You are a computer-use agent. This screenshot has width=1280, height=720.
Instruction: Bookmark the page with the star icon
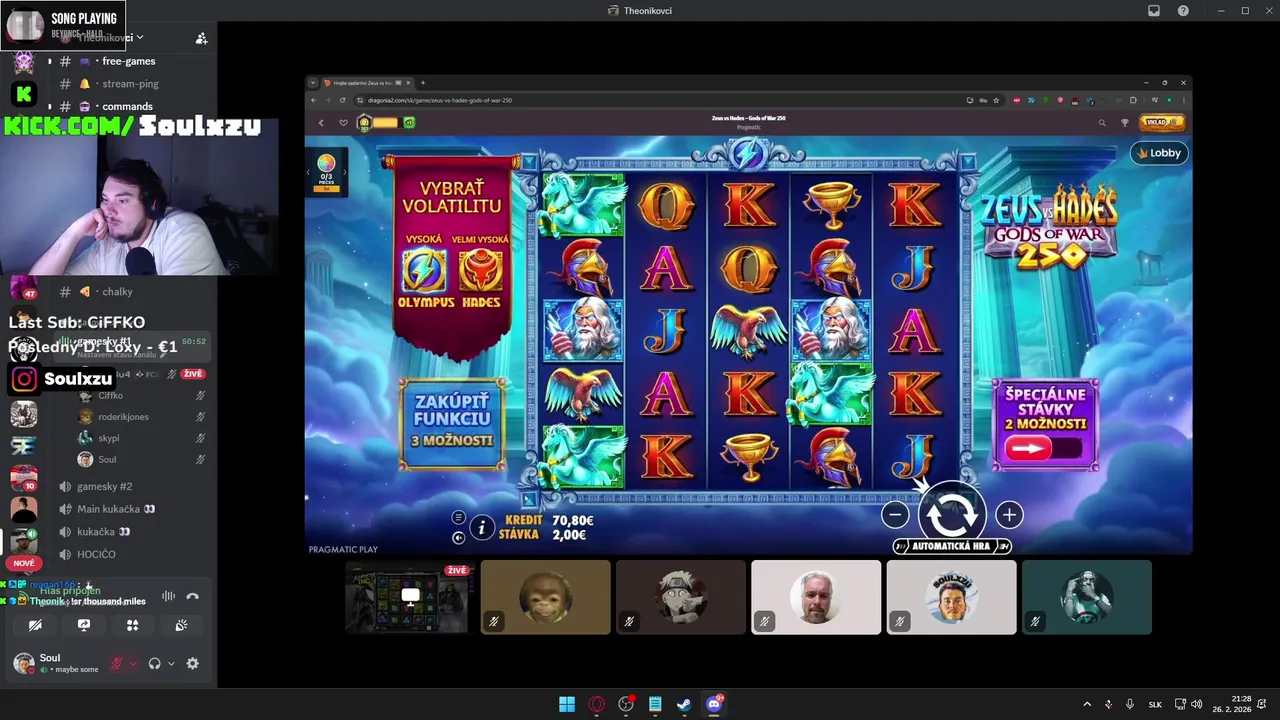[996, 100]
